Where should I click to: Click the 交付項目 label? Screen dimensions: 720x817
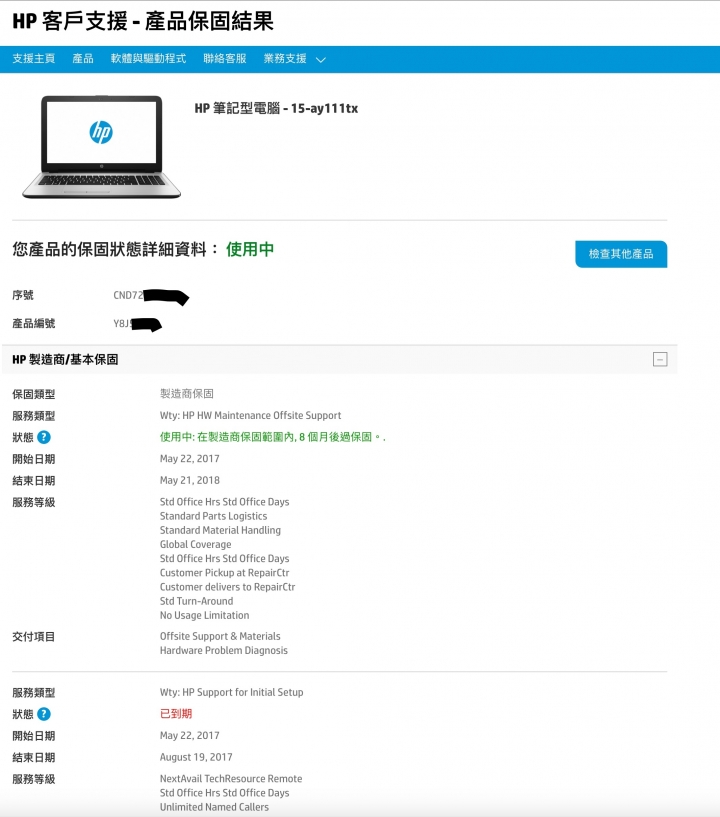click(34, 637)
